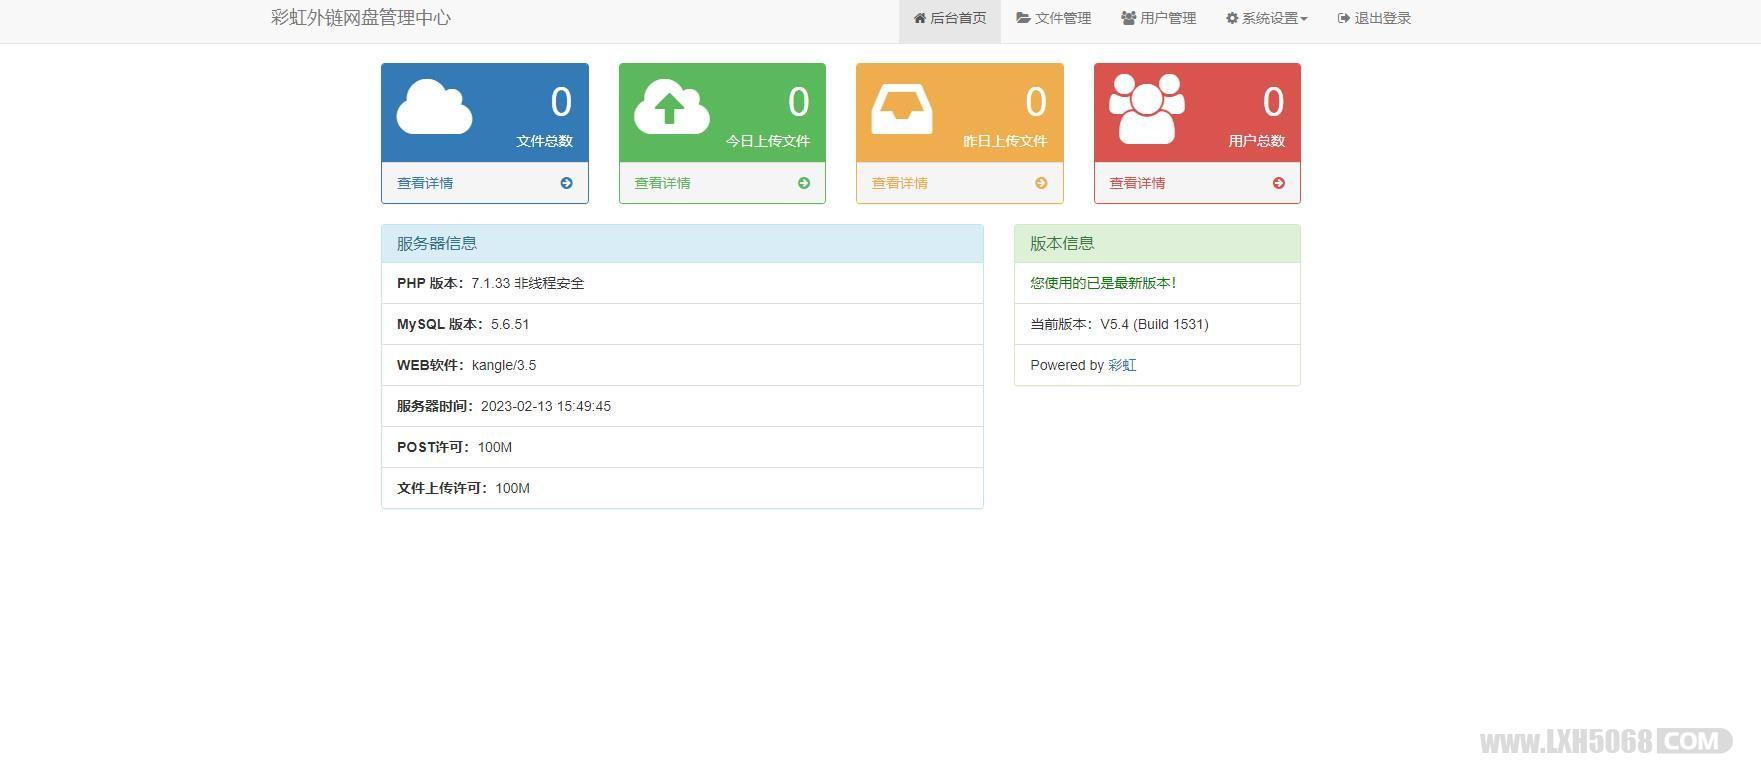Click the home icon beside 后台首页

[920, 18]
